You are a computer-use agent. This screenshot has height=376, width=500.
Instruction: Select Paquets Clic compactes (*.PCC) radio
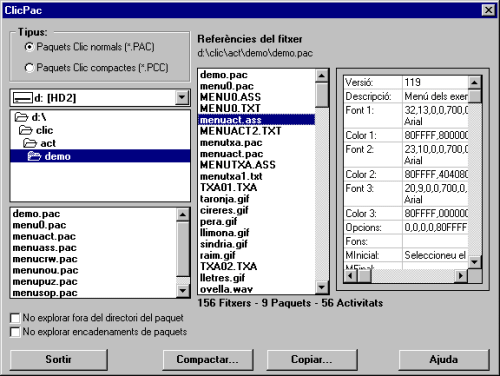pos(29,68)
